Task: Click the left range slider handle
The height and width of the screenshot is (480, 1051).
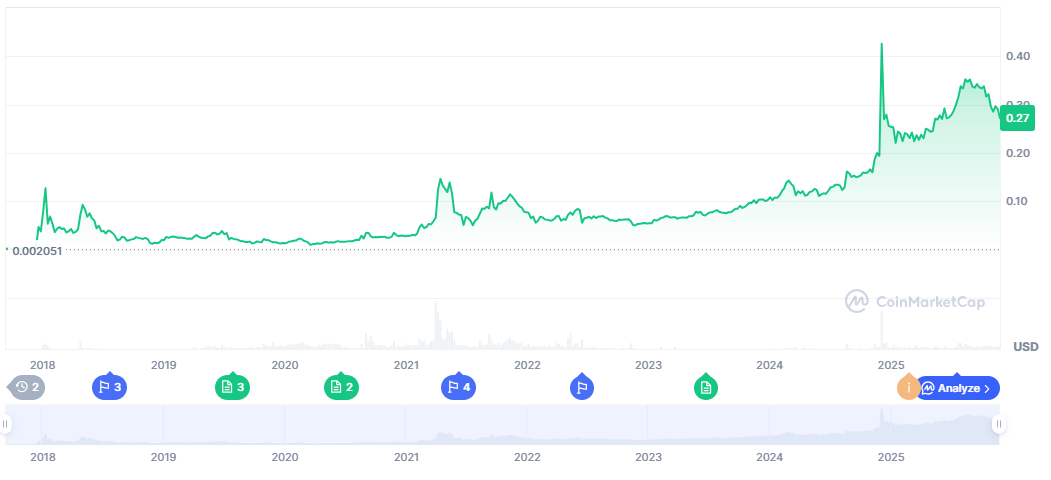Action: (5, 425)
